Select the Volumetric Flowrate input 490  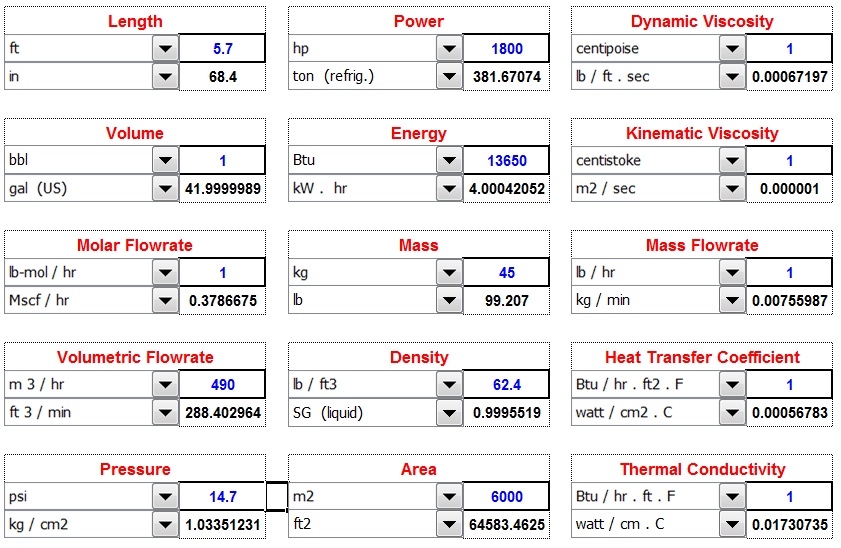click(222, 385)
